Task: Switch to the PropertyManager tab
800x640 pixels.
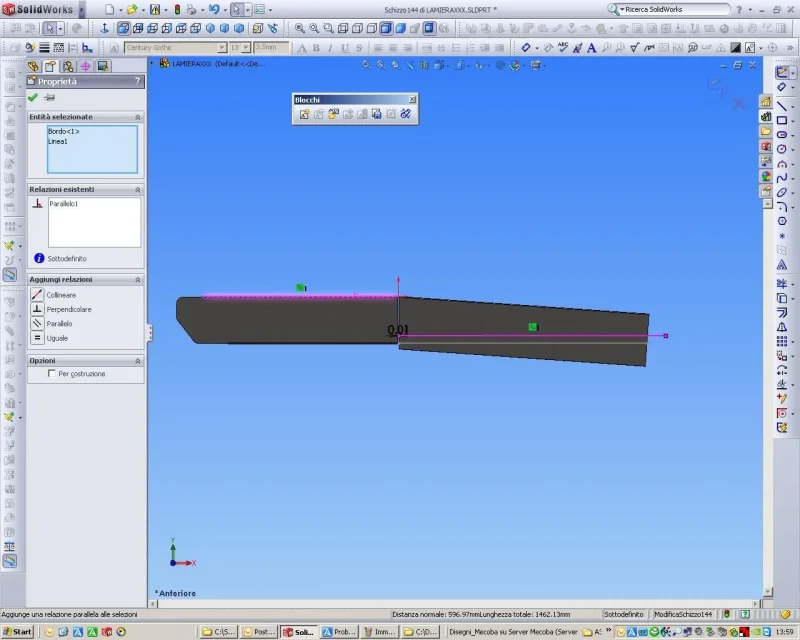Action: [51, 66]
